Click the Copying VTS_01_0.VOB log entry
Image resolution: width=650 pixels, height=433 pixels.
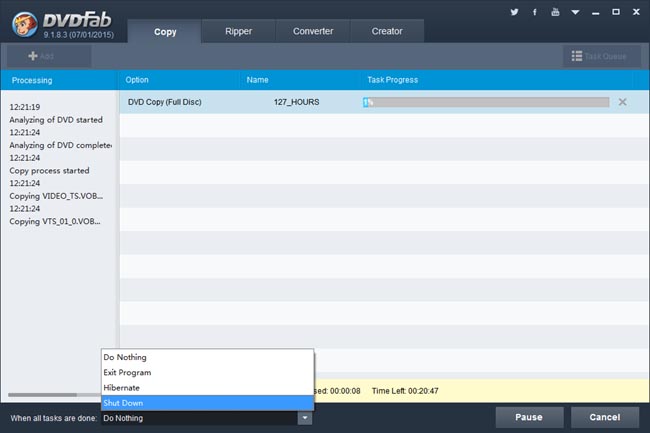tap(55, 221)
